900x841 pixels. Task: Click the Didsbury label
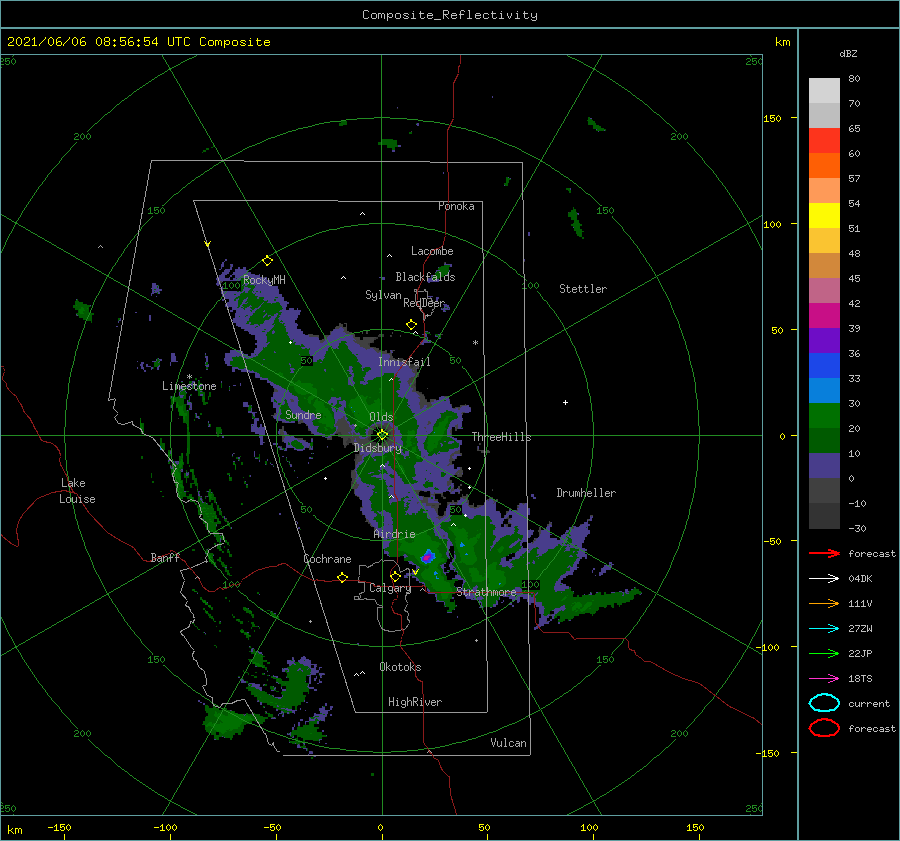click(378, 448)
